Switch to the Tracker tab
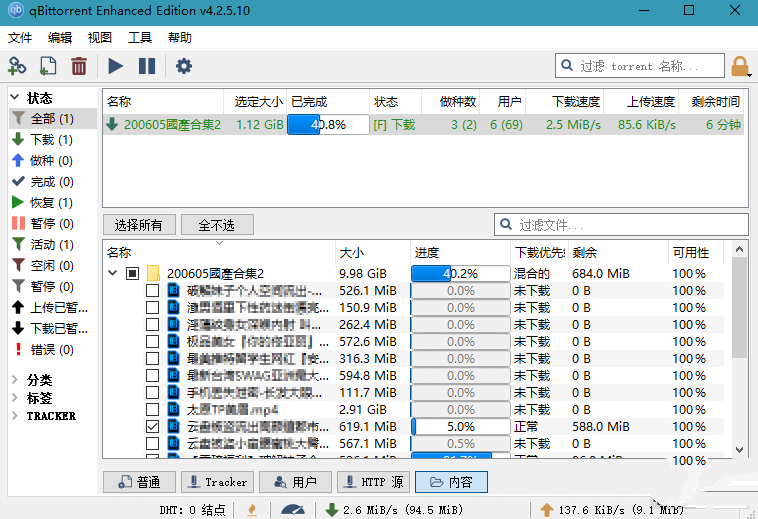This screenshot has width=758, height=519. (217, 482)
